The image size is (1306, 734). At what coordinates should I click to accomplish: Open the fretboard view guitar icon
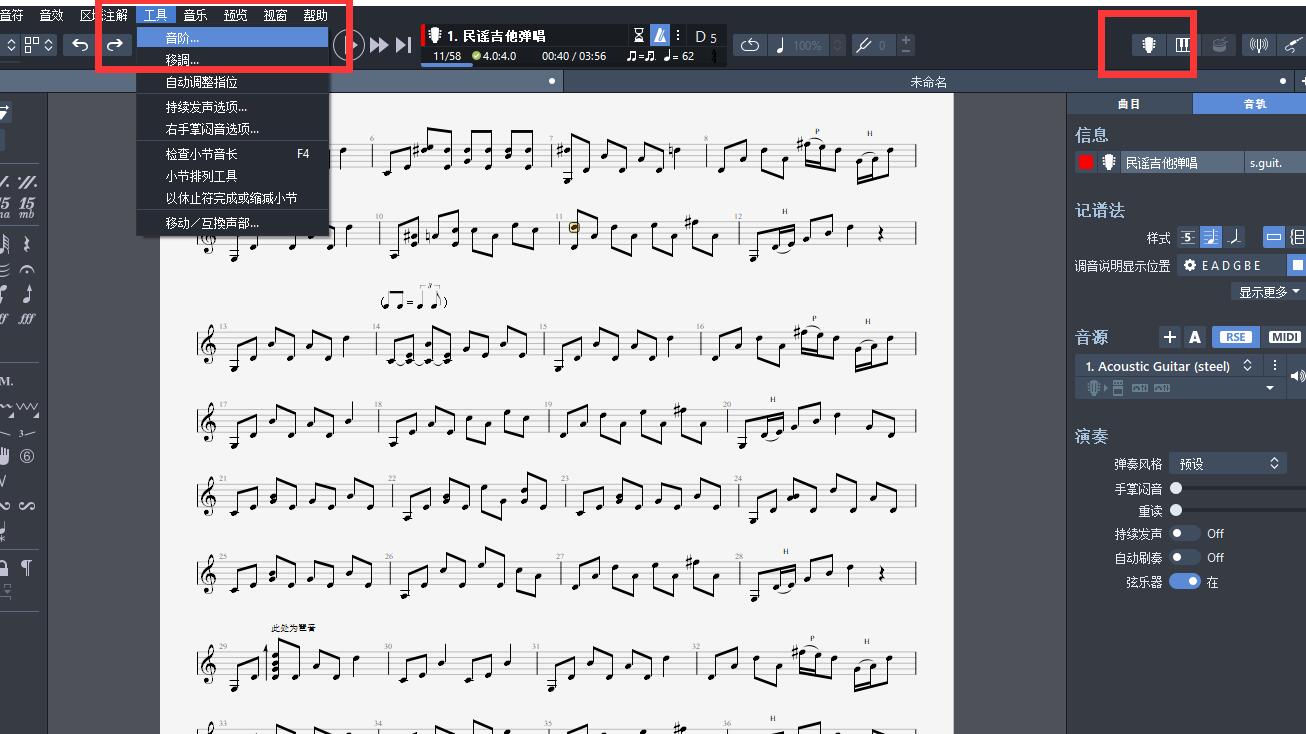coord(1149,45)
